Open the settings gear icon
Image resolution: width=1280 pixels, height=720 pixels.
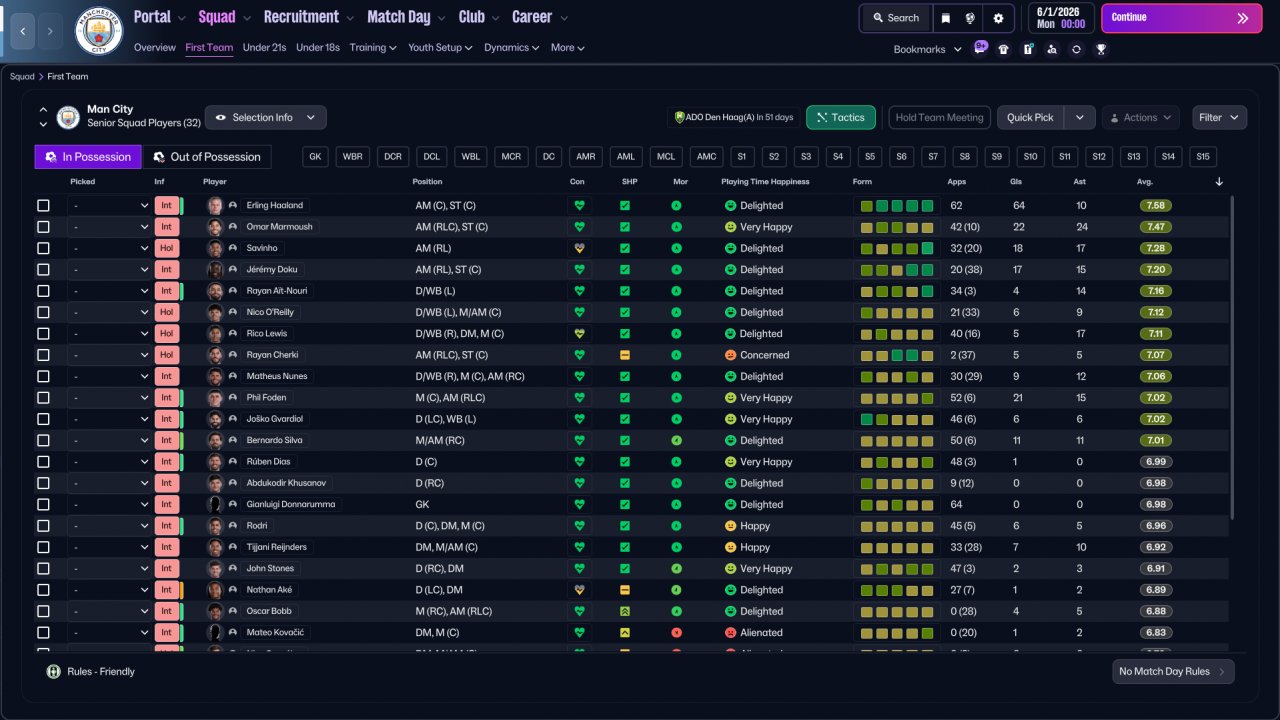click(998, 18)
